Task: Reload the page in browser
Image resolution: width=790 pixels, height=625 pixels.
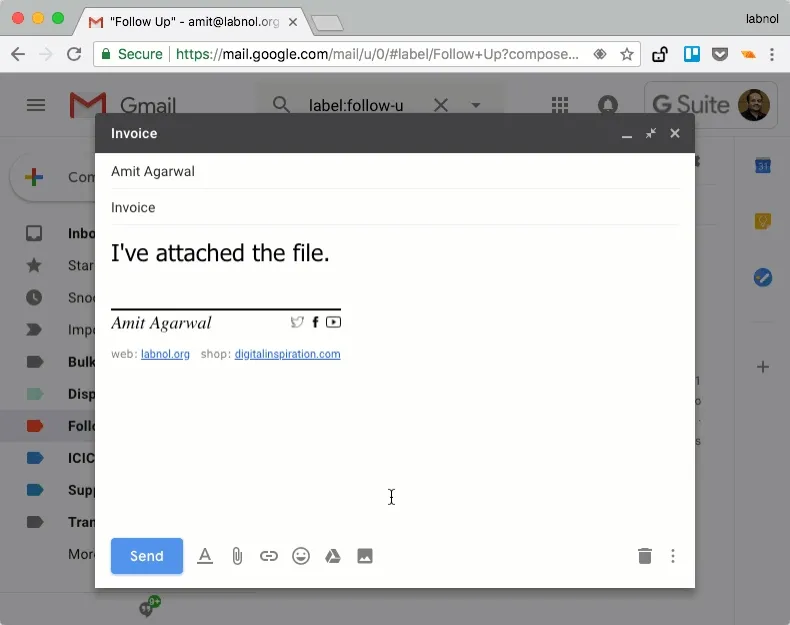Action: (x=74, y=54)
